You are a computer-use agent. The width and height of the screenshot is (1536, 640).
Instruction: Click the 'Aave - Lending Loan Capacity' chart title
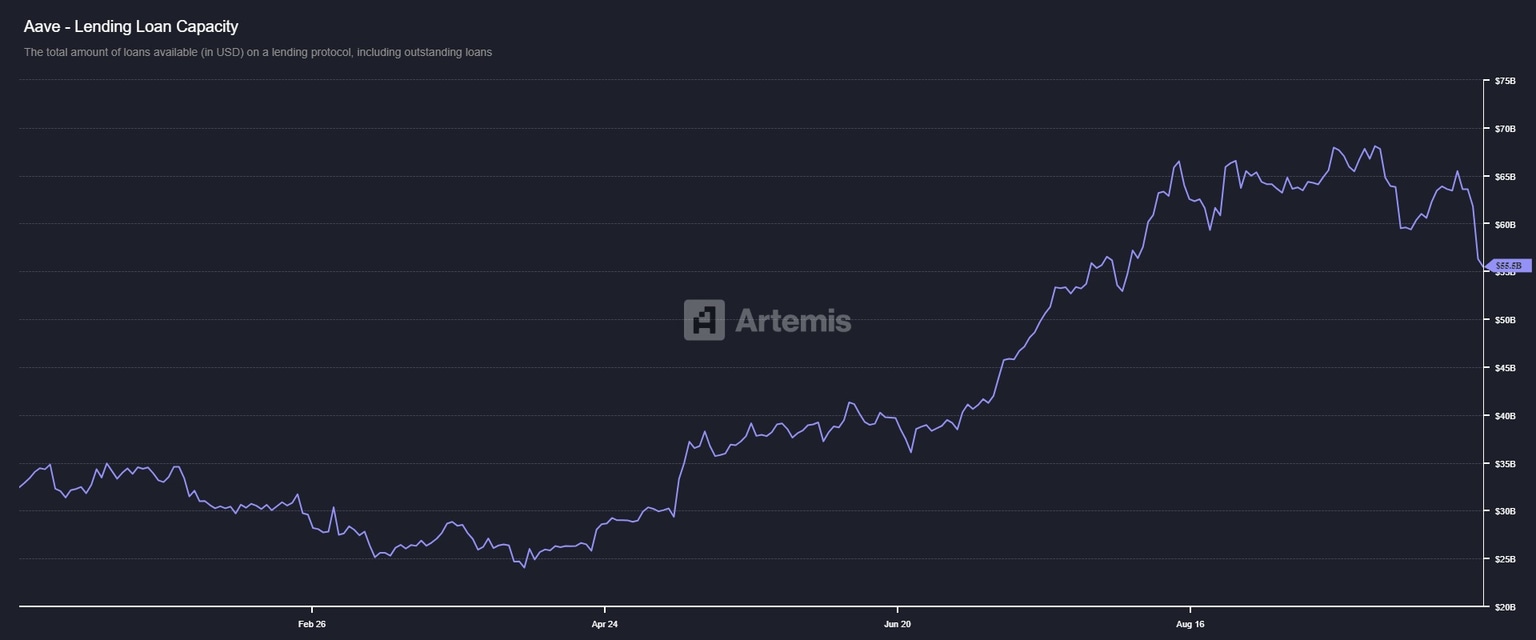(x=131, y=27)
